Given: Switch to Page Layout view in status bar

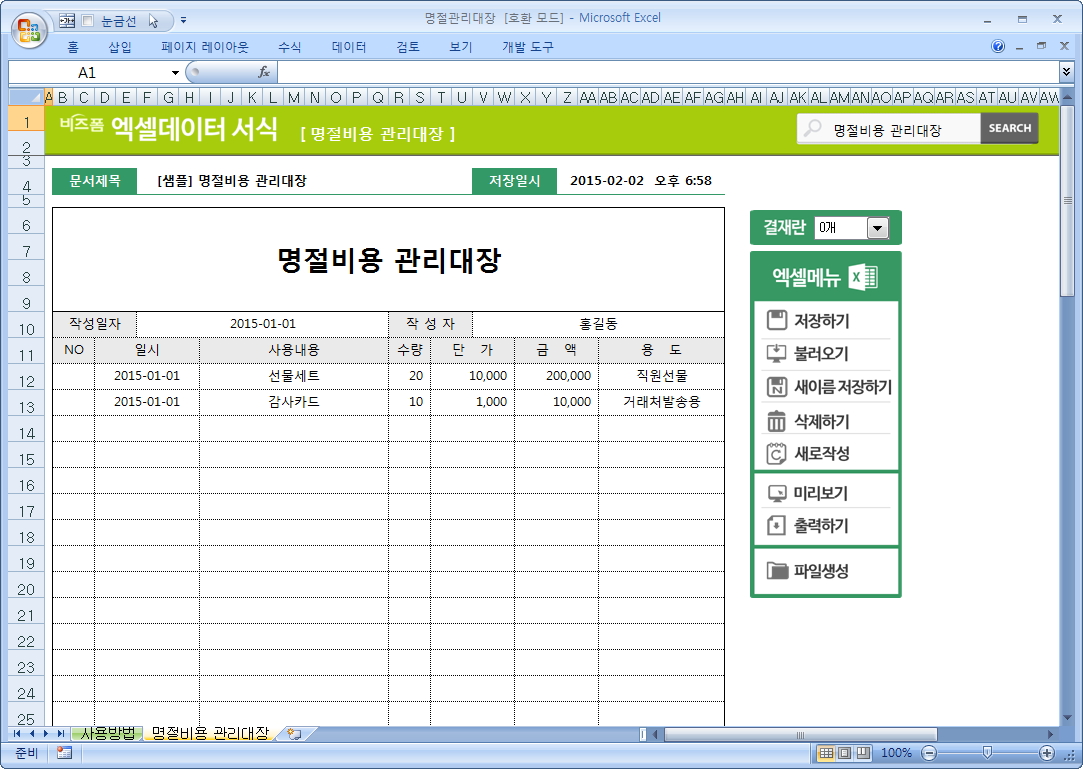Looking at the screenshot, I should [x=844, y=753].
